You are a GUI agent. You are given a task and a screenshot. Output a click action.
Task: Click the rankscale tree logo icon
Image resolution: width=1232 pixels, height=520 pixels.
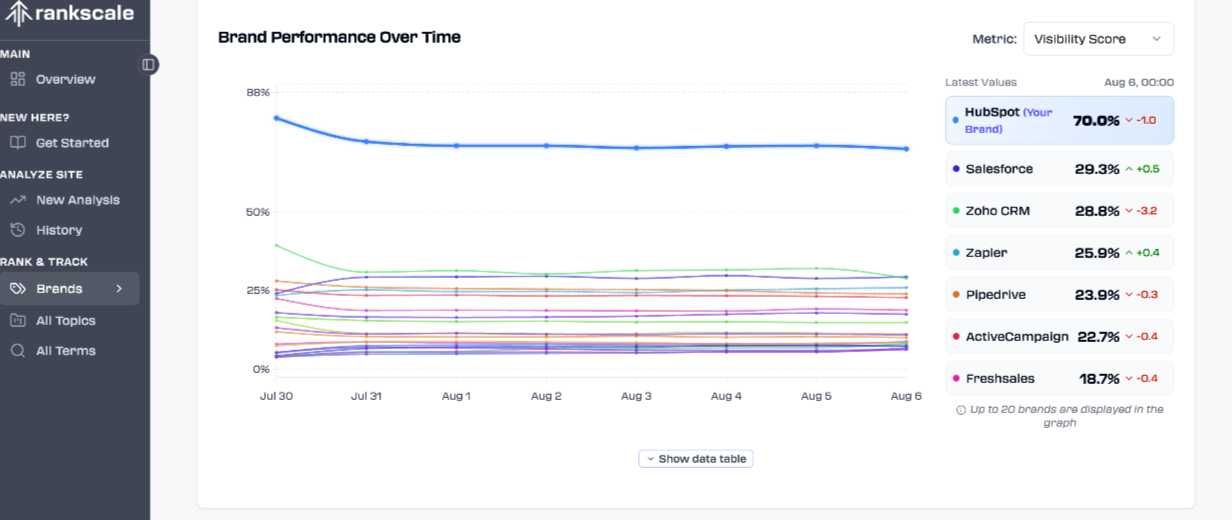point(18,14)
